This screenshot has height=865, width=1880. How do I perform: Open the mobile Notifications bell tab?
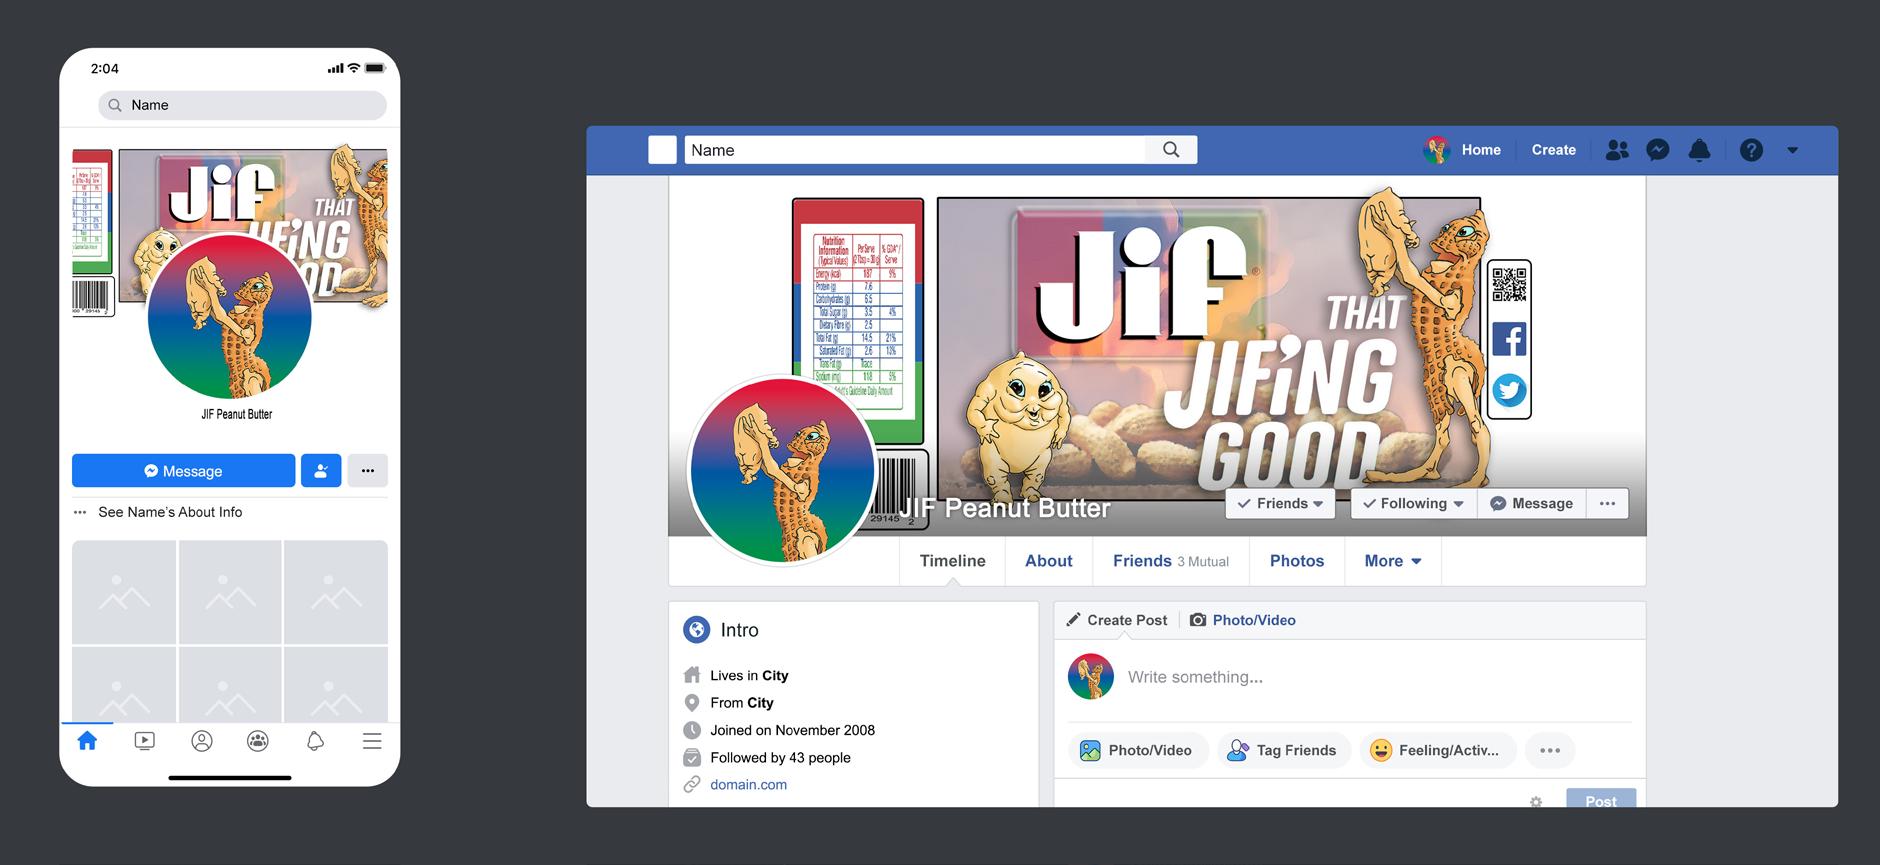tap(315, 741)
